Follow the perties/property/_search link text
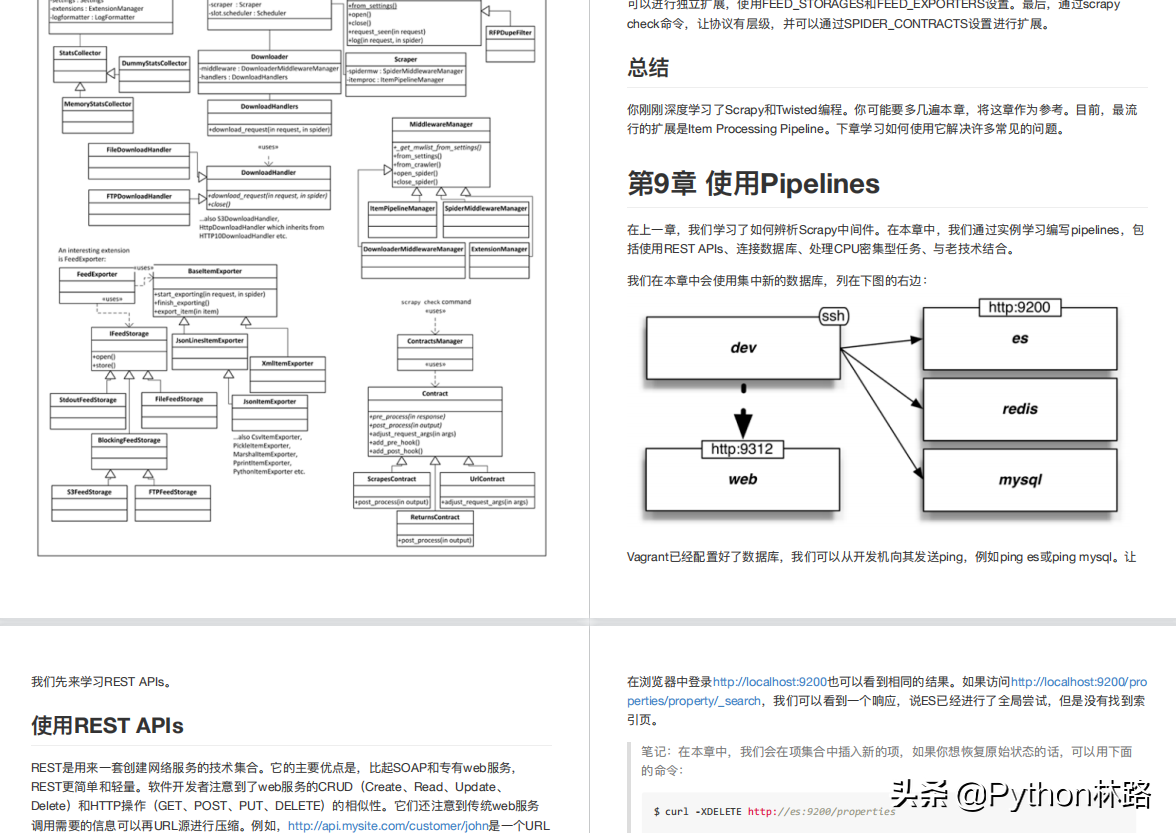 pyautogui.click(x=694, y=701)
